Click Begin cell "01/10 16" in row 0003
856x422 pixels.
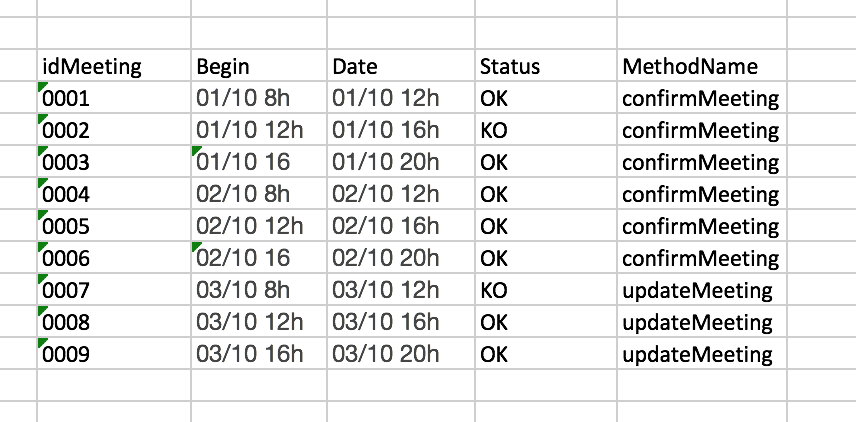pyautogui.click(x=242, y=162)
